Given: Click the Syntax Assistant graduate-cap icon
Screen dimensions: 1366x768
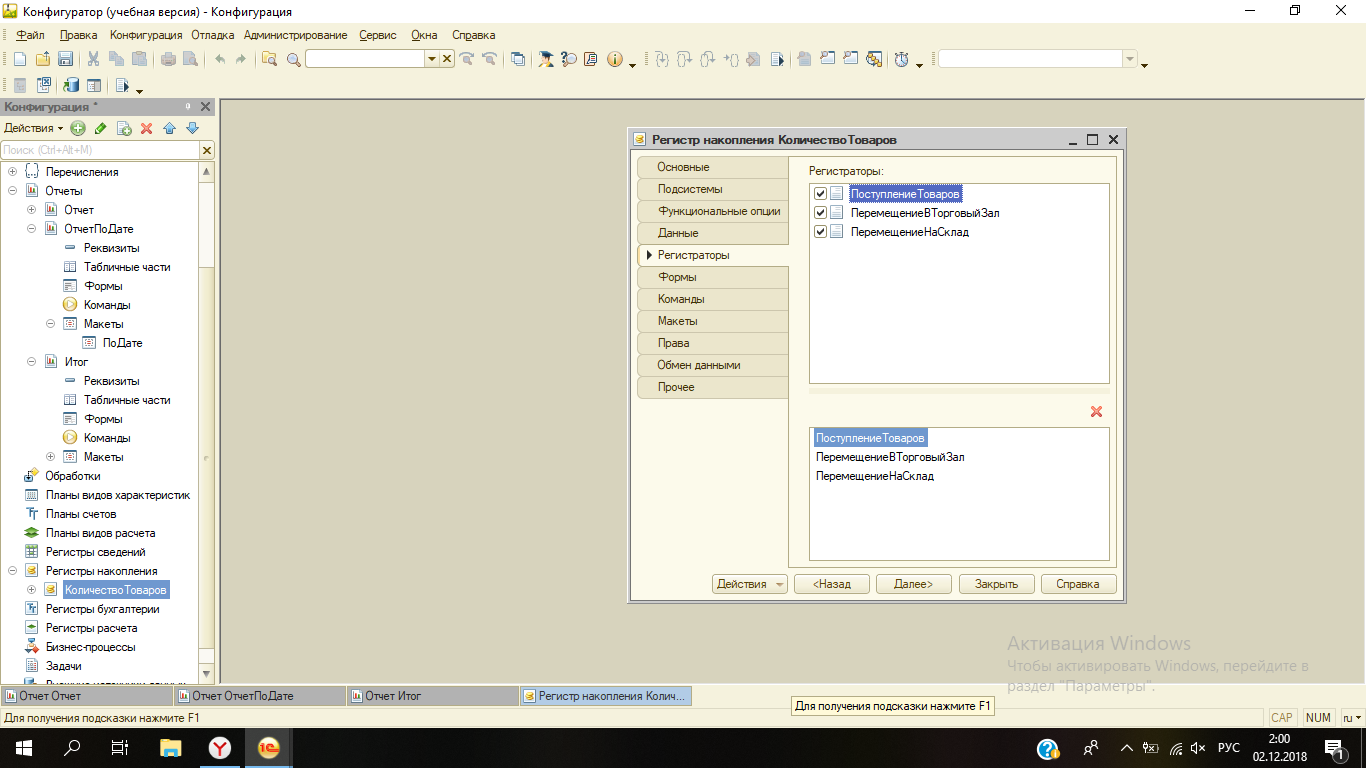Looking at the screenshot, I should tap(546, 59).
